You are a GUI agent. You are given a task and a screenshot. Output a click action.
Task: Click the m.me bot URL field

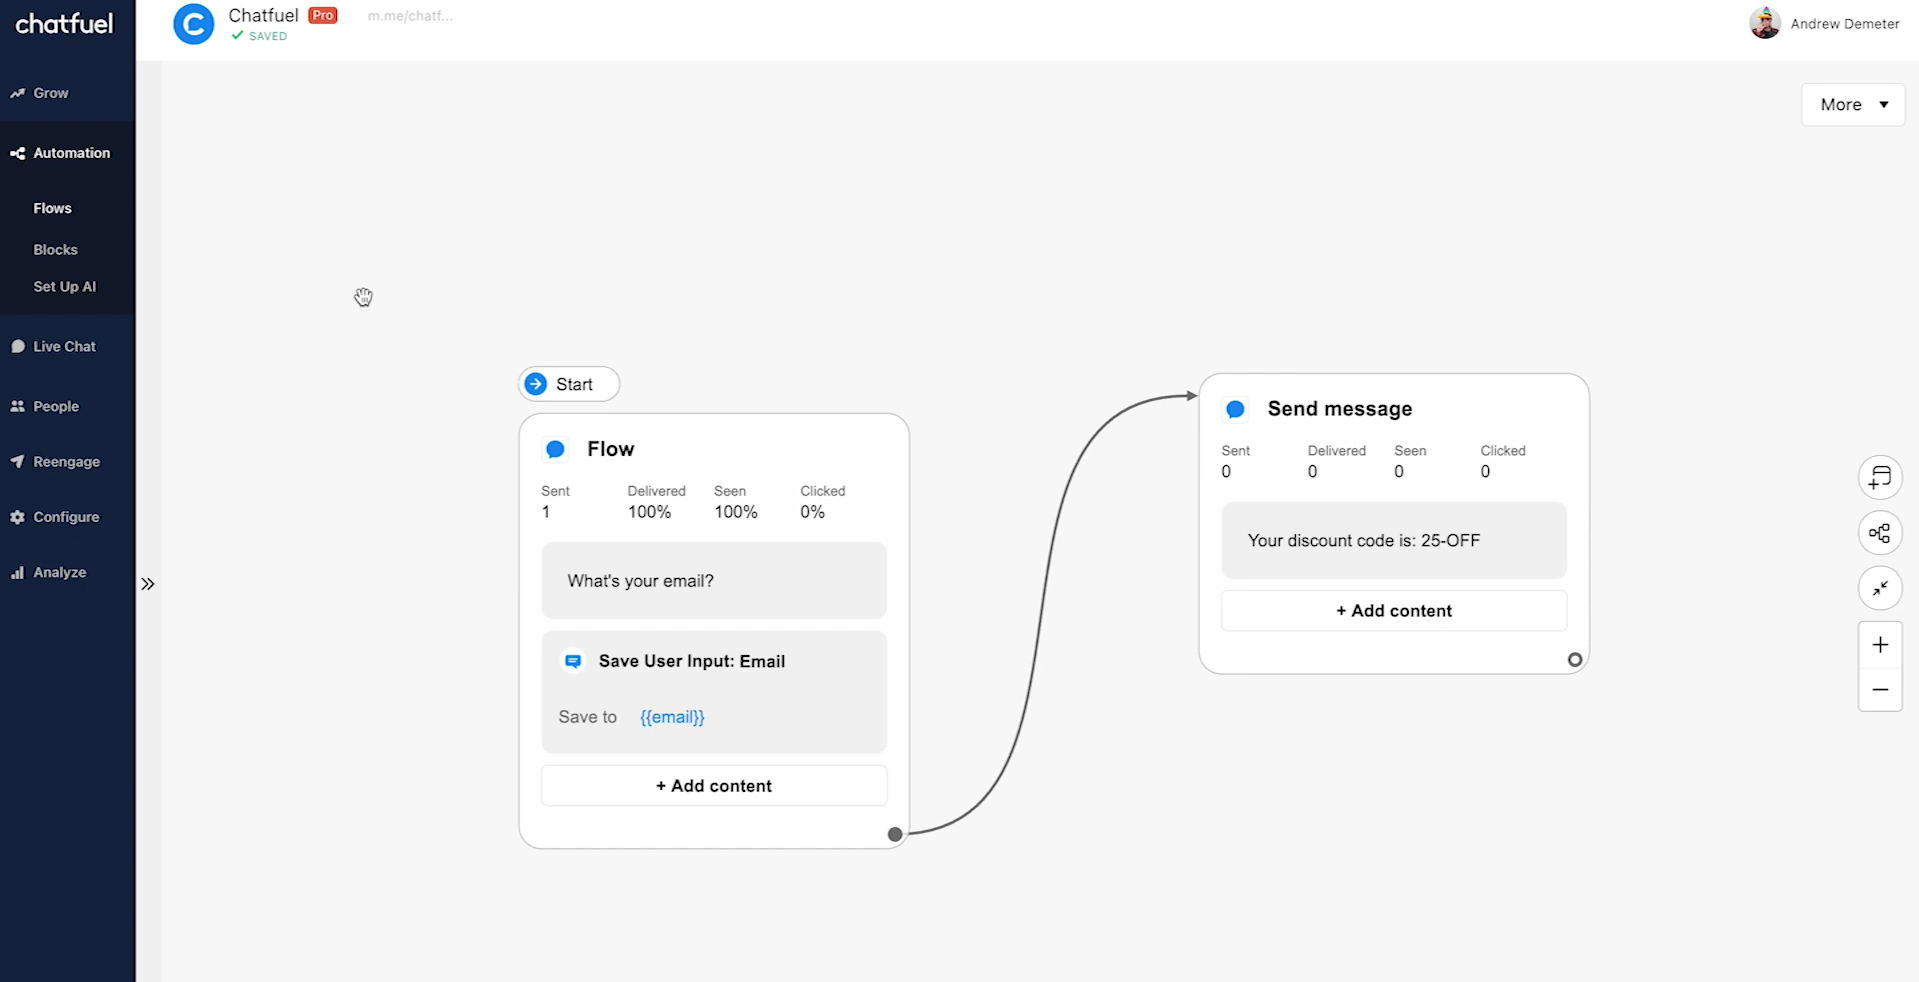pos(410,15)
